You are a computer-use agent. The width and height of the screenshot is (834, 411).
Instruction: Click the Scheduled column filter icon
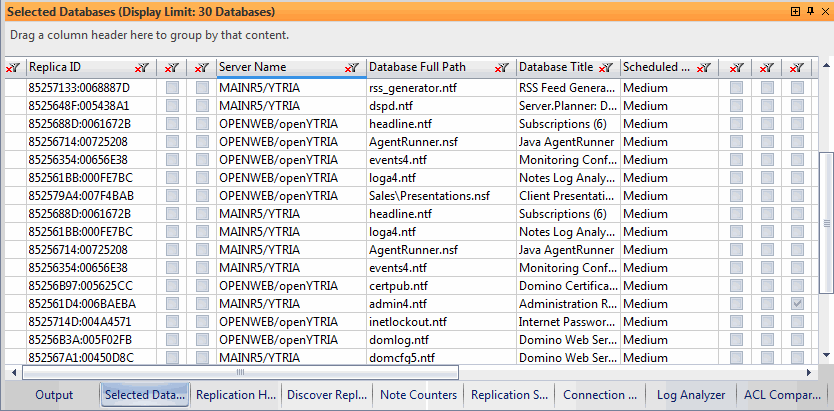coord(706,67)
